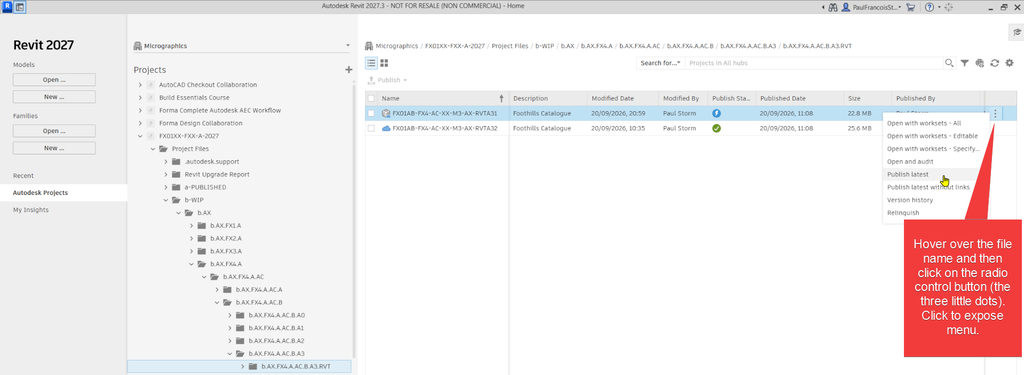The width and height of the screenshot is (1024, 375).
Task: Click the three dots menu for RVTA31 row
Action: [x=995, y=114]
